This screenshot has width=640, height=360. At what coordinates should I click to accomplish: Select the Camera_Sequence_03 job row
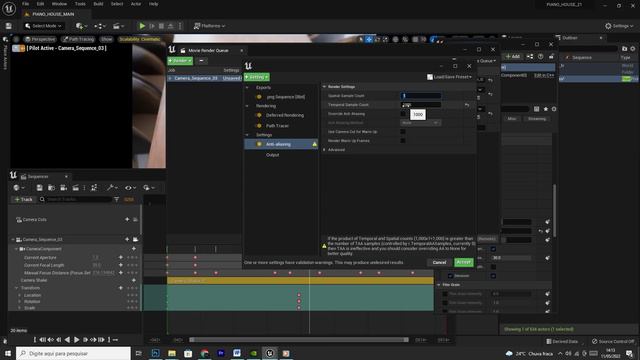click(x=204, y=78)
